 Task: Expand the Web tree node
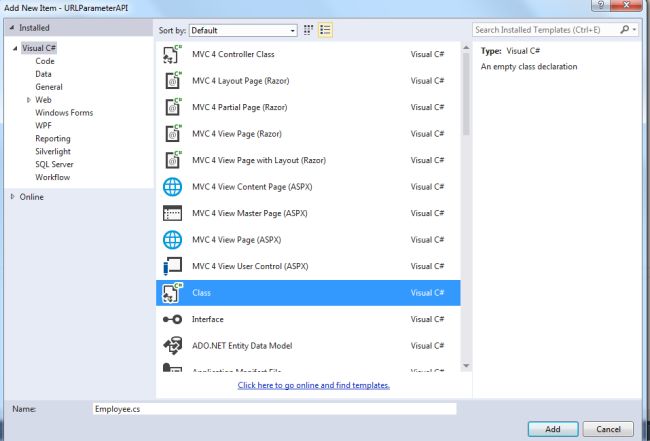[29, 100]
